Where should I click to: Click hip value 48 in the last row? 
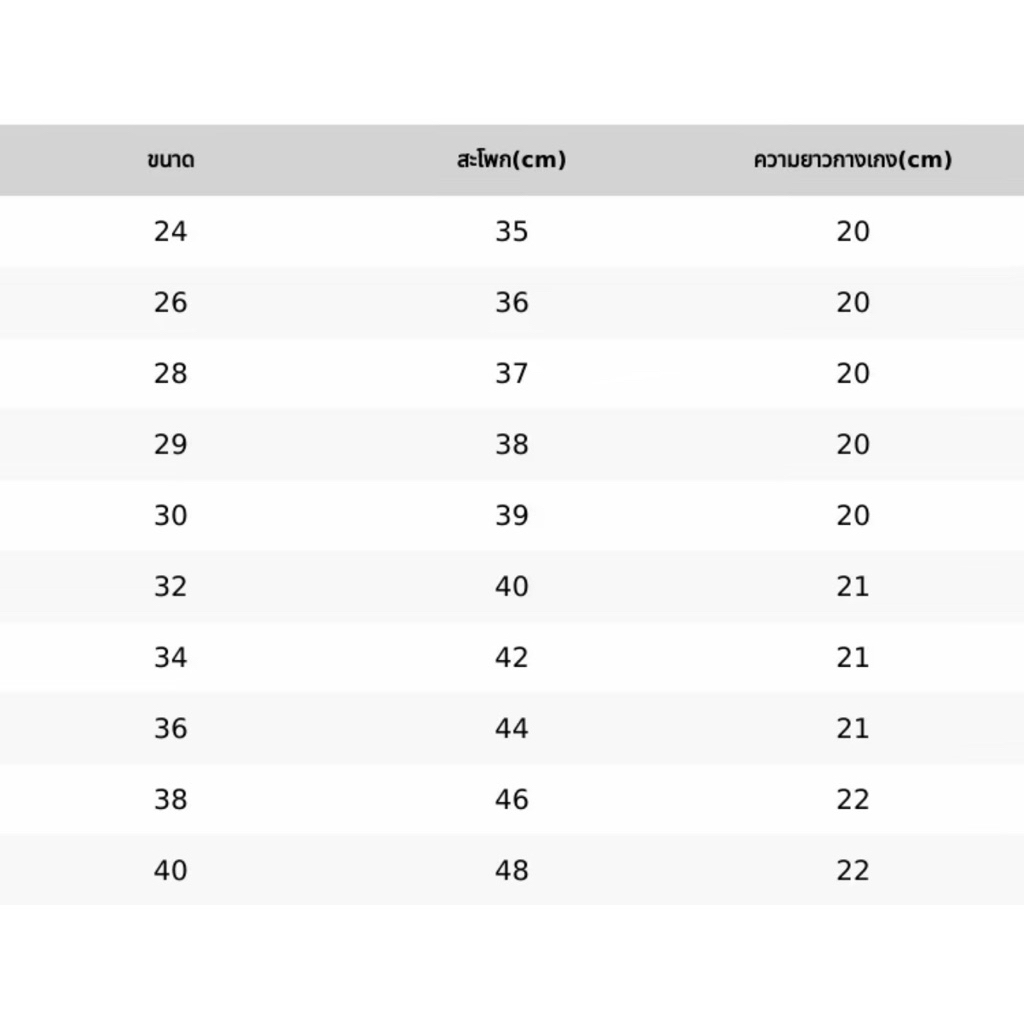click(511, 871)
